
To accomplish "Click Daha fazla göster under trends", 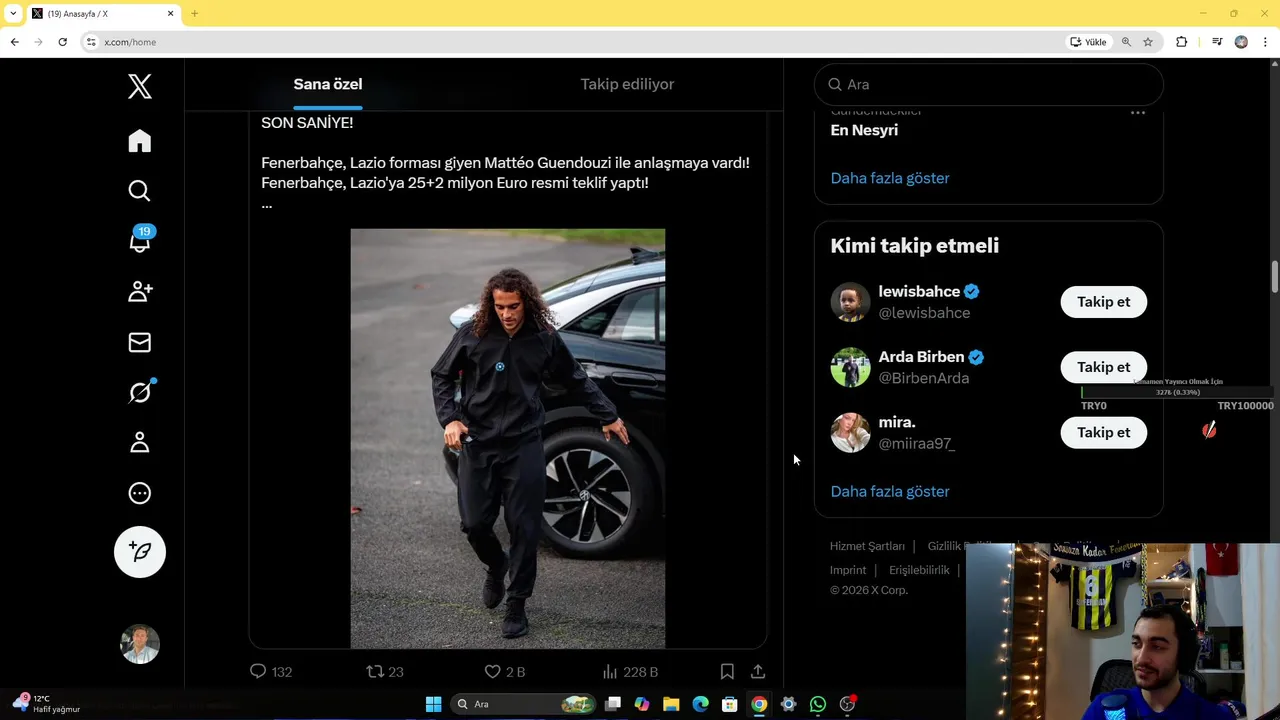I will tap(890, 178).
